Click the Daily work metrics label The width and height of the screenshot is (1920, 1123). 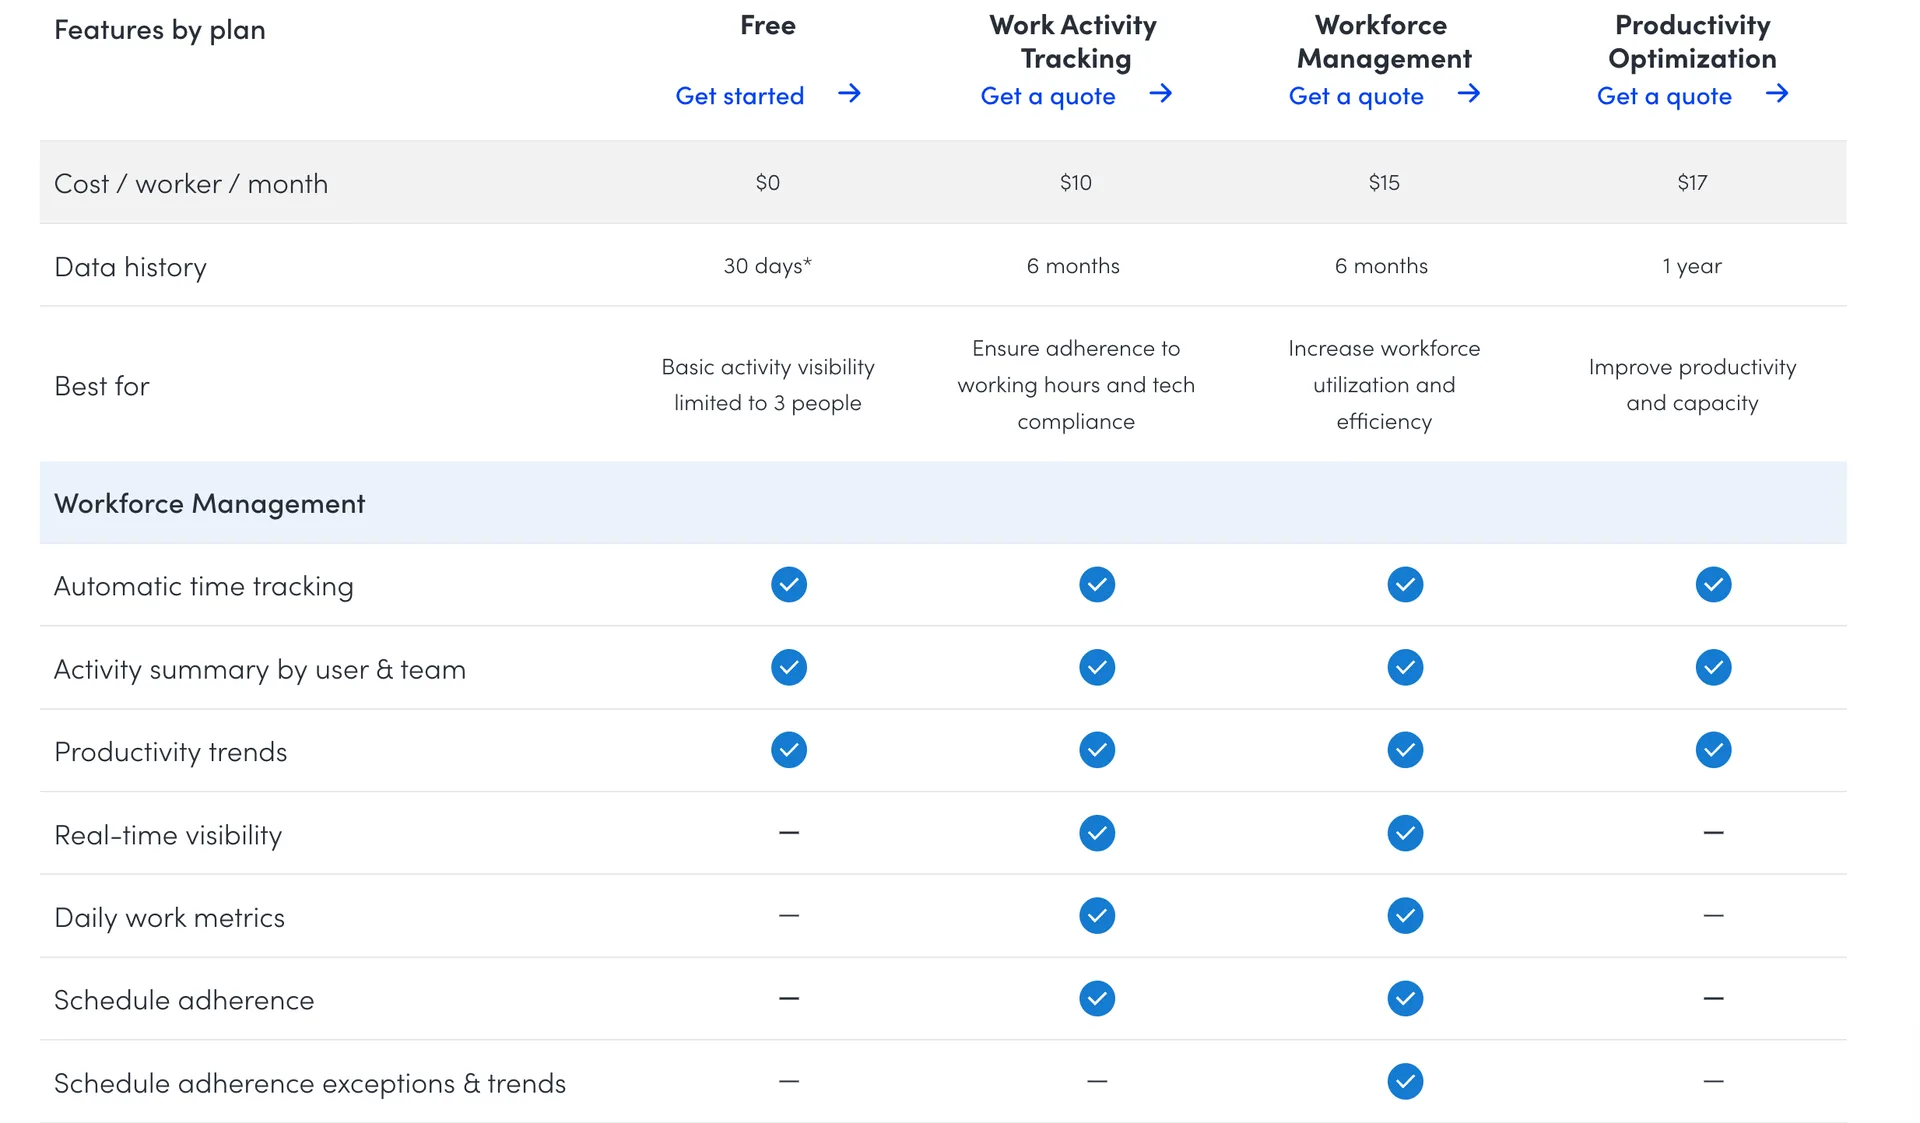(x=170, y=918)
